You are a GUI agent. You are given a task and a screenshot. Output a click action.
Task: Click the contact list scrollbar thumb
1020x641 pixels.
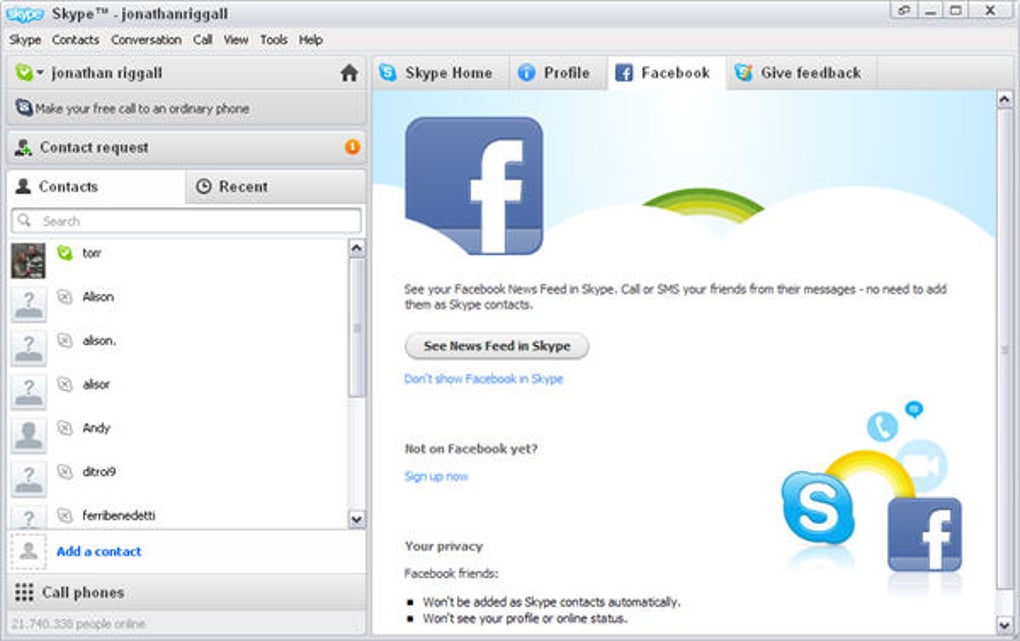[356, 327]
